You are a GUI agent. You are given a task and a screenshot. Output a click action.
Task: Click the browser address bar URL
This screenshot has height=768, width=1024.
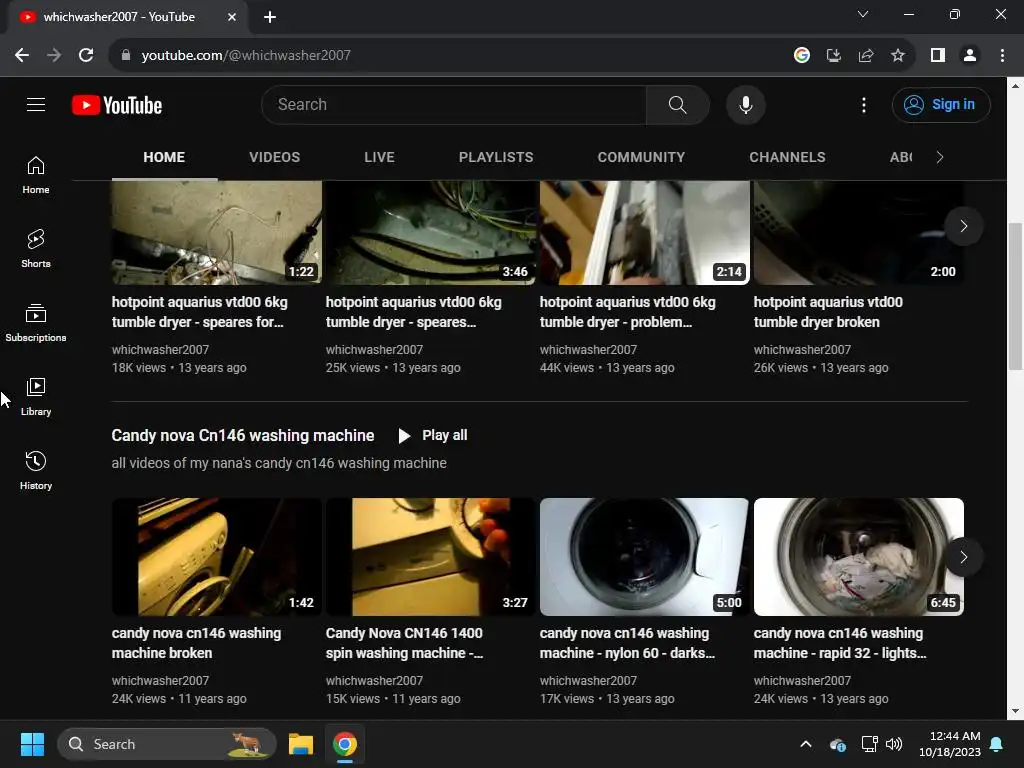[x=246, y=56]
